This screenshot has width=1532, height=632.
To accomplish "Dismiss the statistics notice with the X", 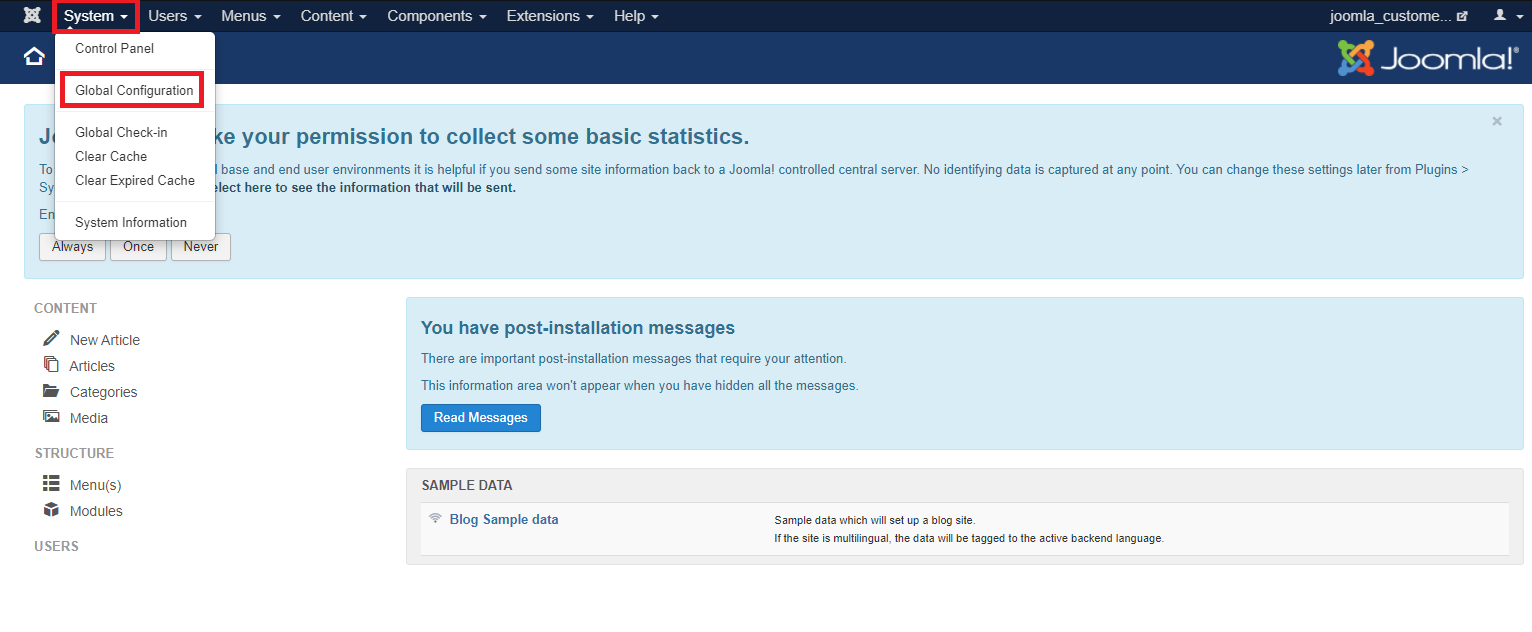I will point(1496,121).
